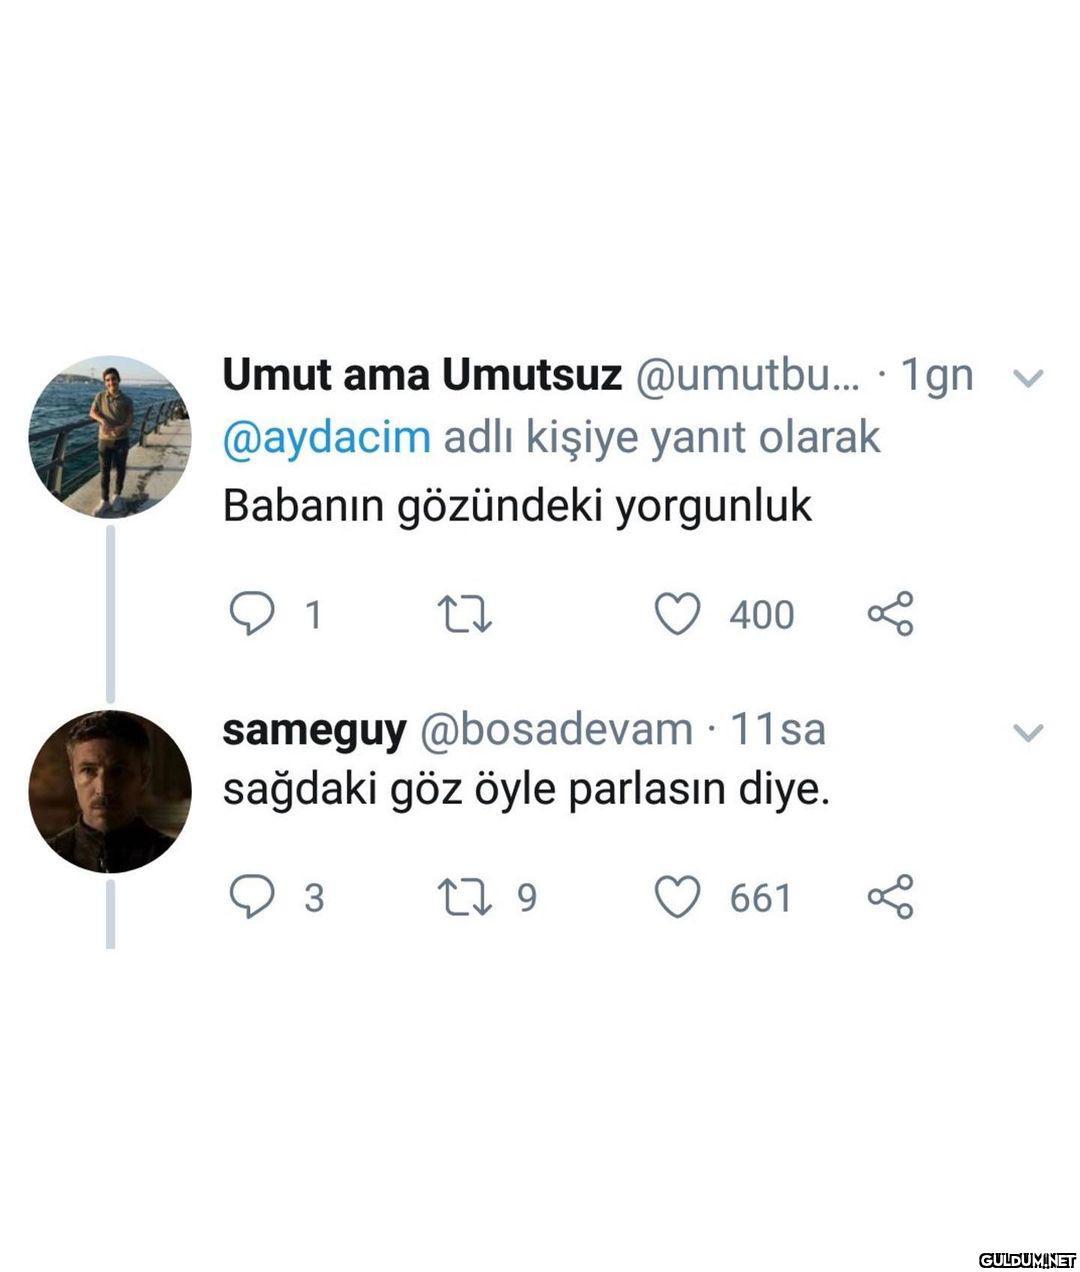1080x1272 pixels.
Task: Open the dropdown arrow on sameguy's tweet
Action: (x=1028, y=732)
